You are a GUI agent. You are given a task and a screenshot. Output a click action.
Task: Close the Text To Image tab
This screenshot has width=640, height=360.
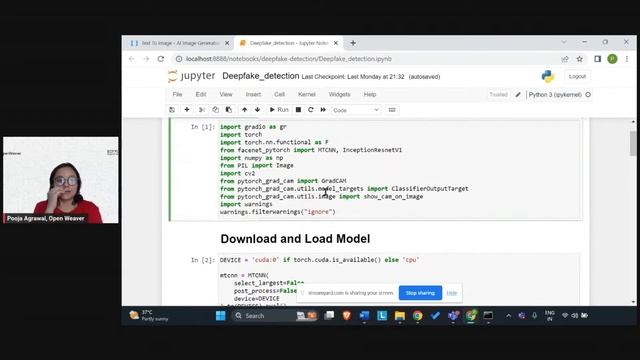[x=227, y=43]
